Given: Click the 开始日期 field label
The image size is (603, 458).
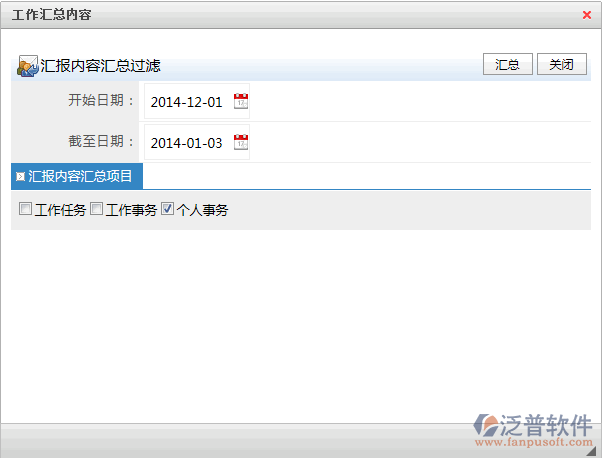Looking at the screenshot, I should pos(100,101).
